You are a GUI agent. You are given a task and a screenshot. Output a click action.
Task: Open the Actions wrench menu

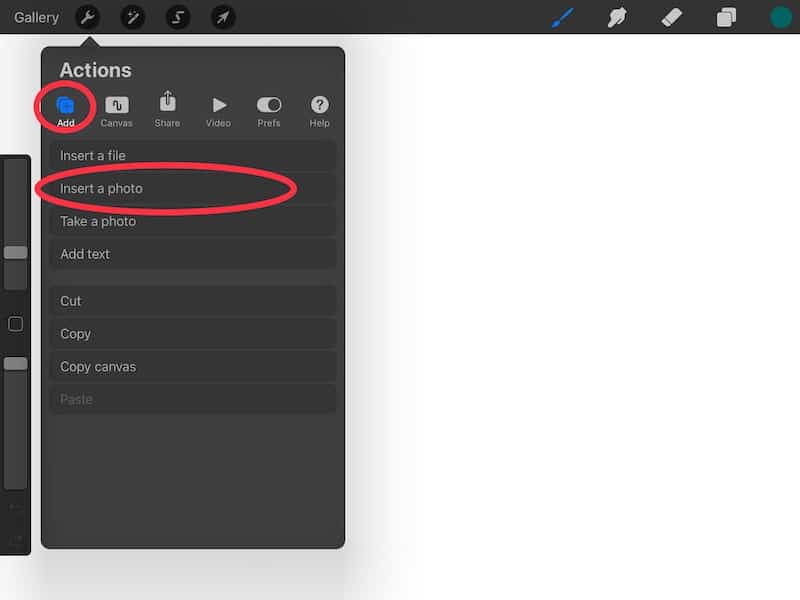pos(86,17)
